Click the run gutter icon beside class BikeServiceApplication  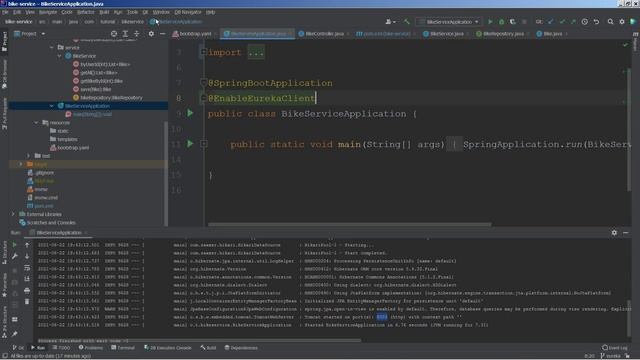point(190,113)
